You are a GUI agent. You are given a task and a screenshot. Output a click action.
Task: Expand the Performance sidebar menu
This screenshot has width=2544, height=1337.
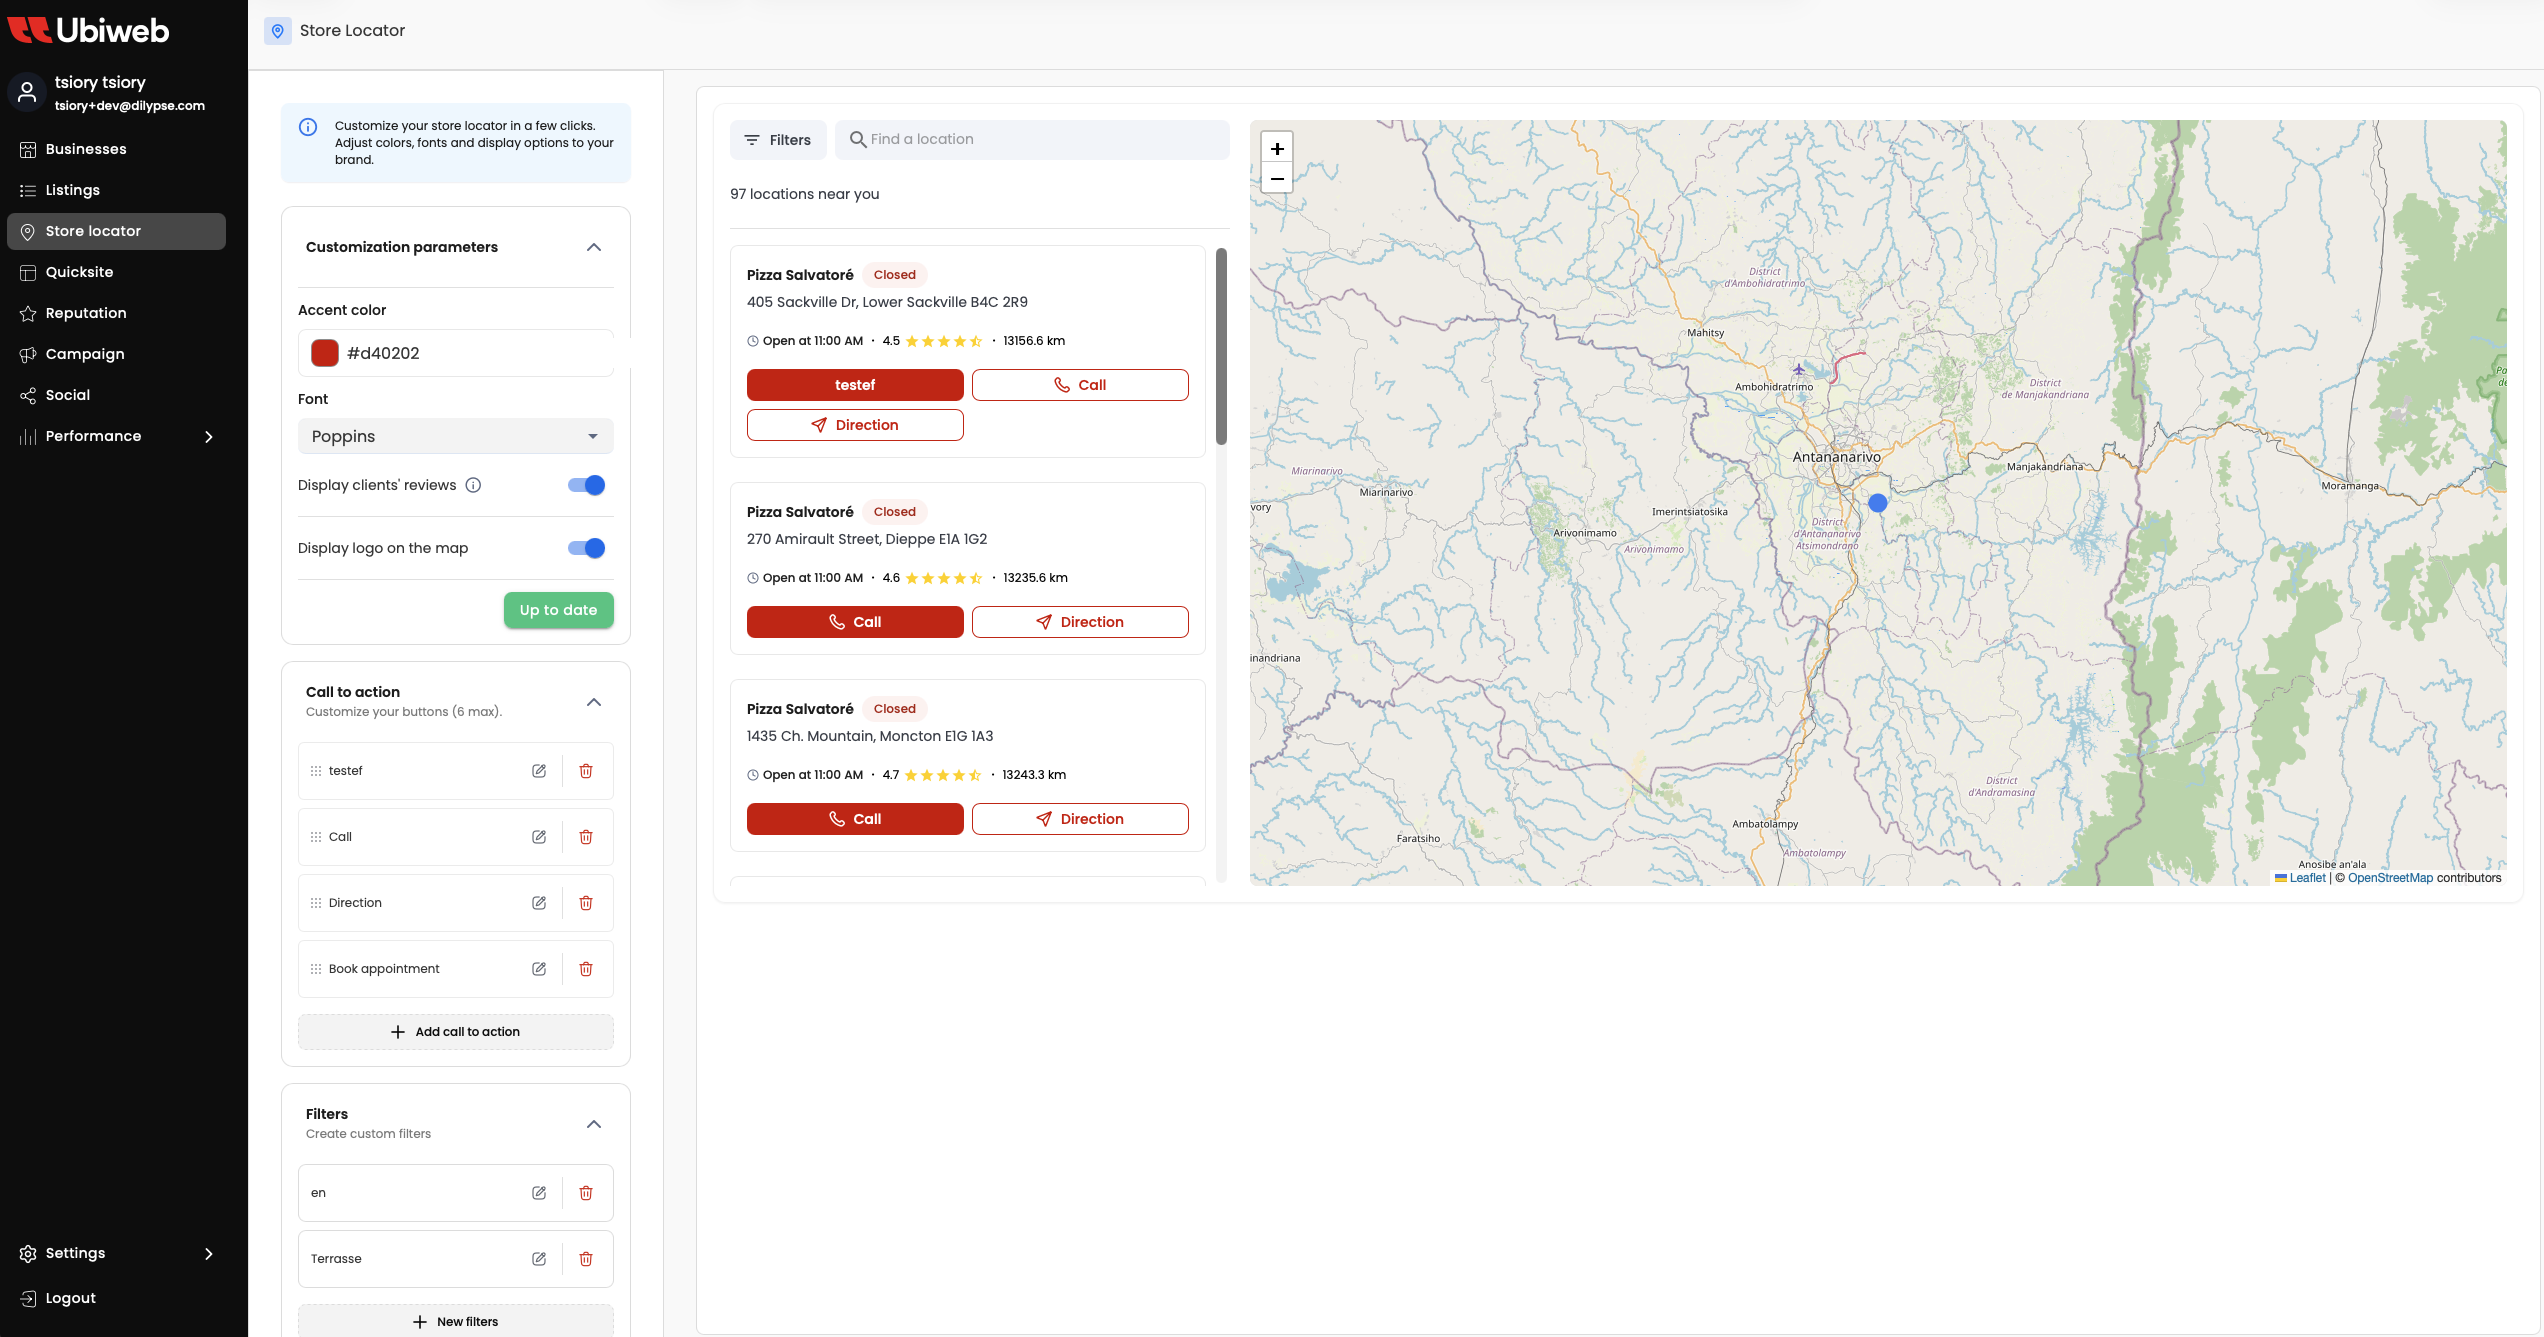pyautogui.click(x=209, y=436)
